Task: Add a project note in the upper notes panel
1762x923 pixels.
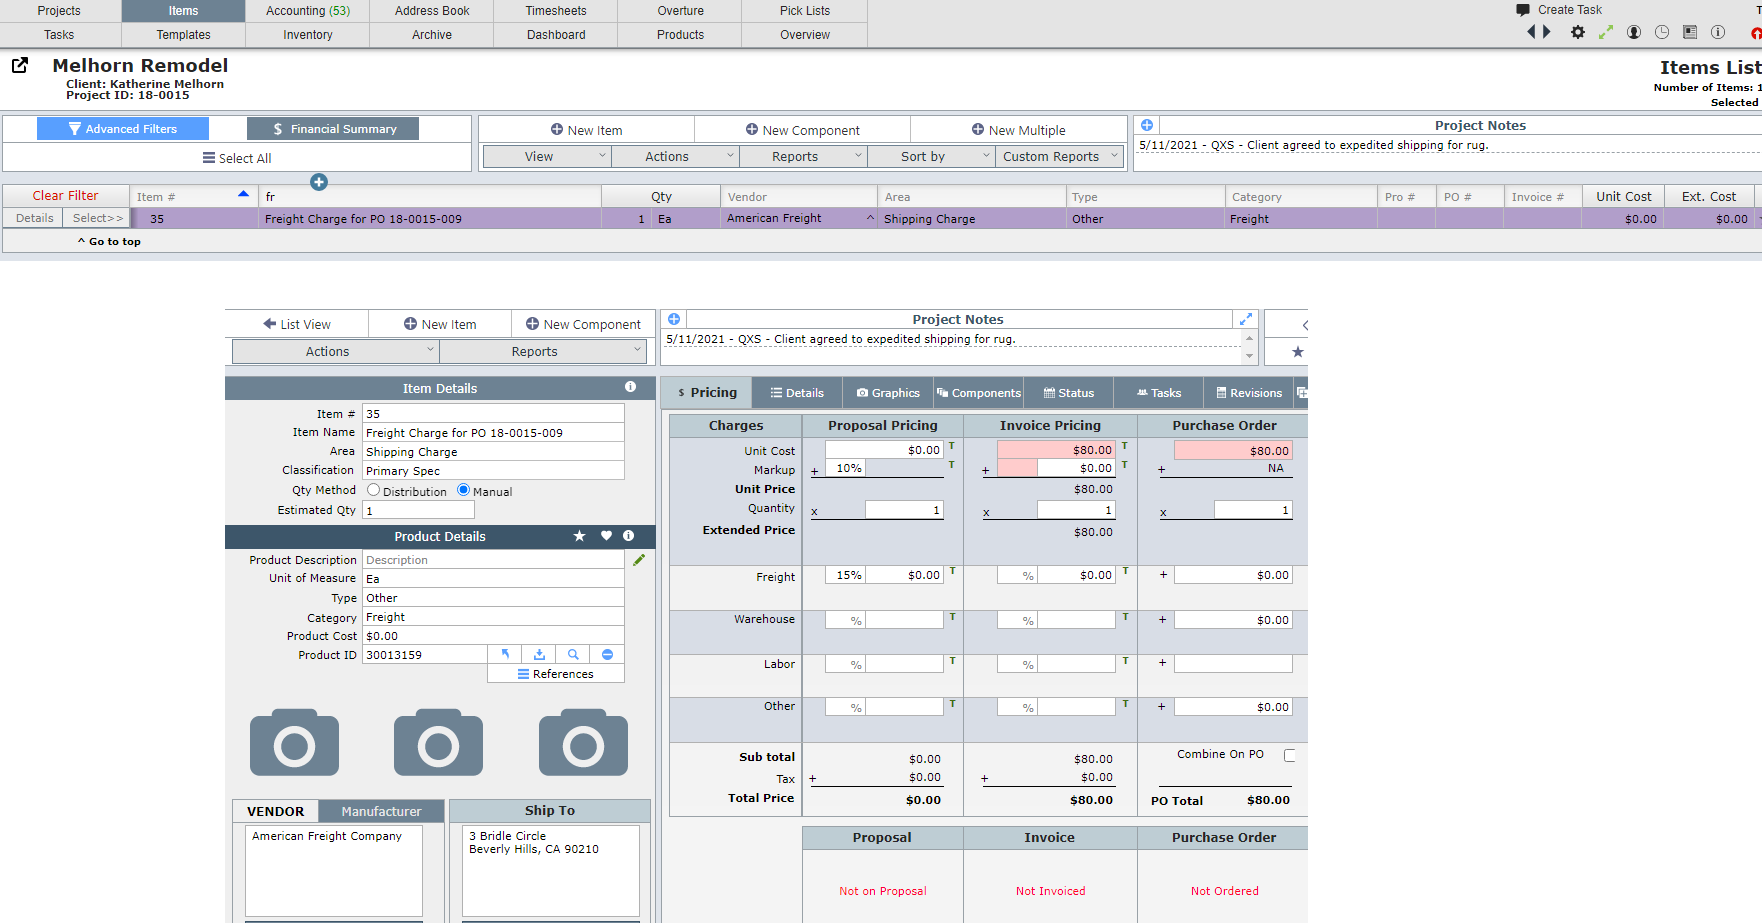Action: pos(1147,125)
